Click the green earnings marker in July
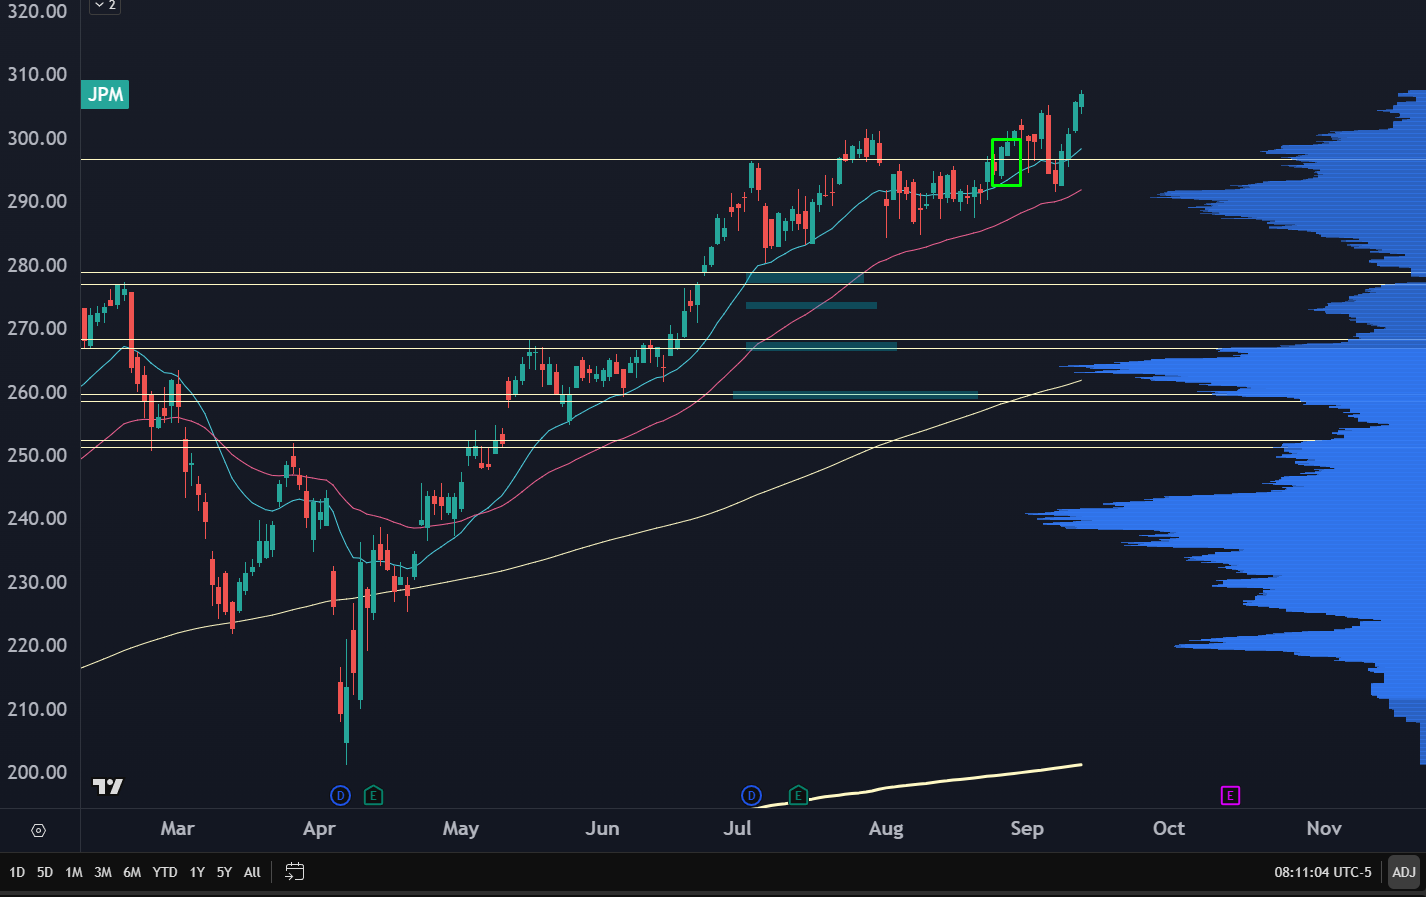 tap(798, 796)
